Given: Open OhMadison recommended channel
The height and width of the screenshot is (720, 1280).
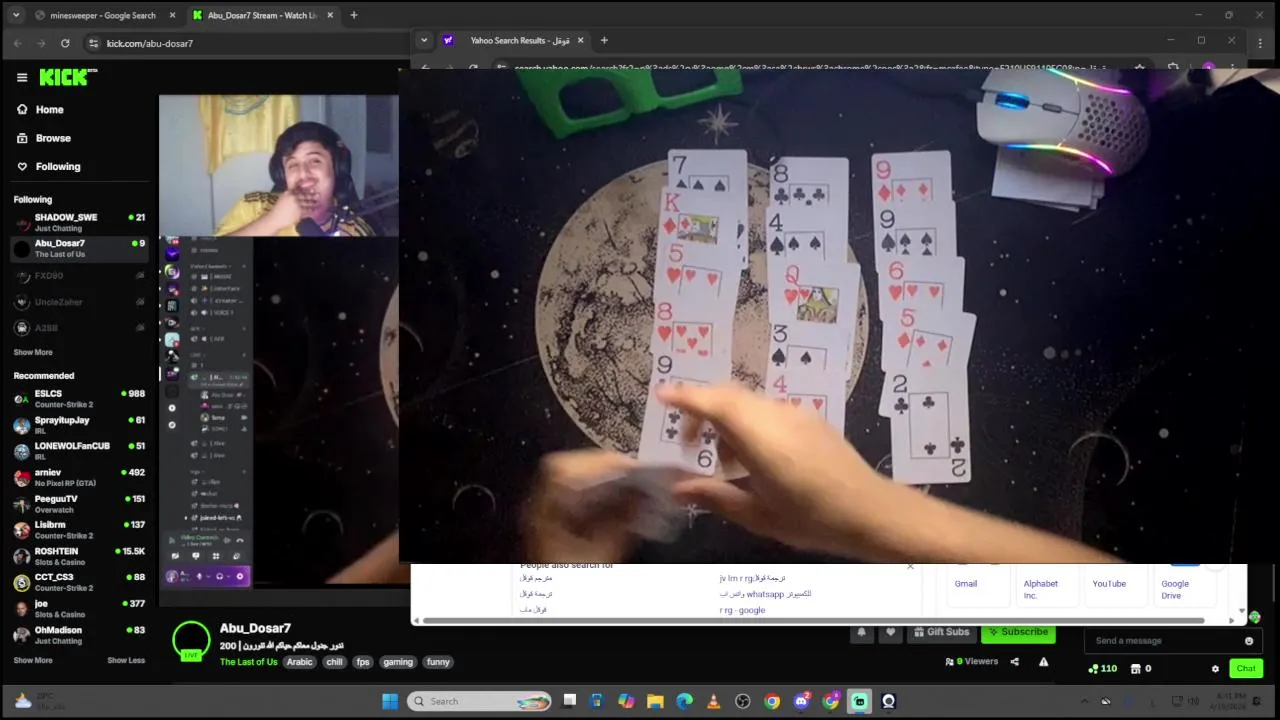Looking at the screenshot, I should (x=79, y=634).
